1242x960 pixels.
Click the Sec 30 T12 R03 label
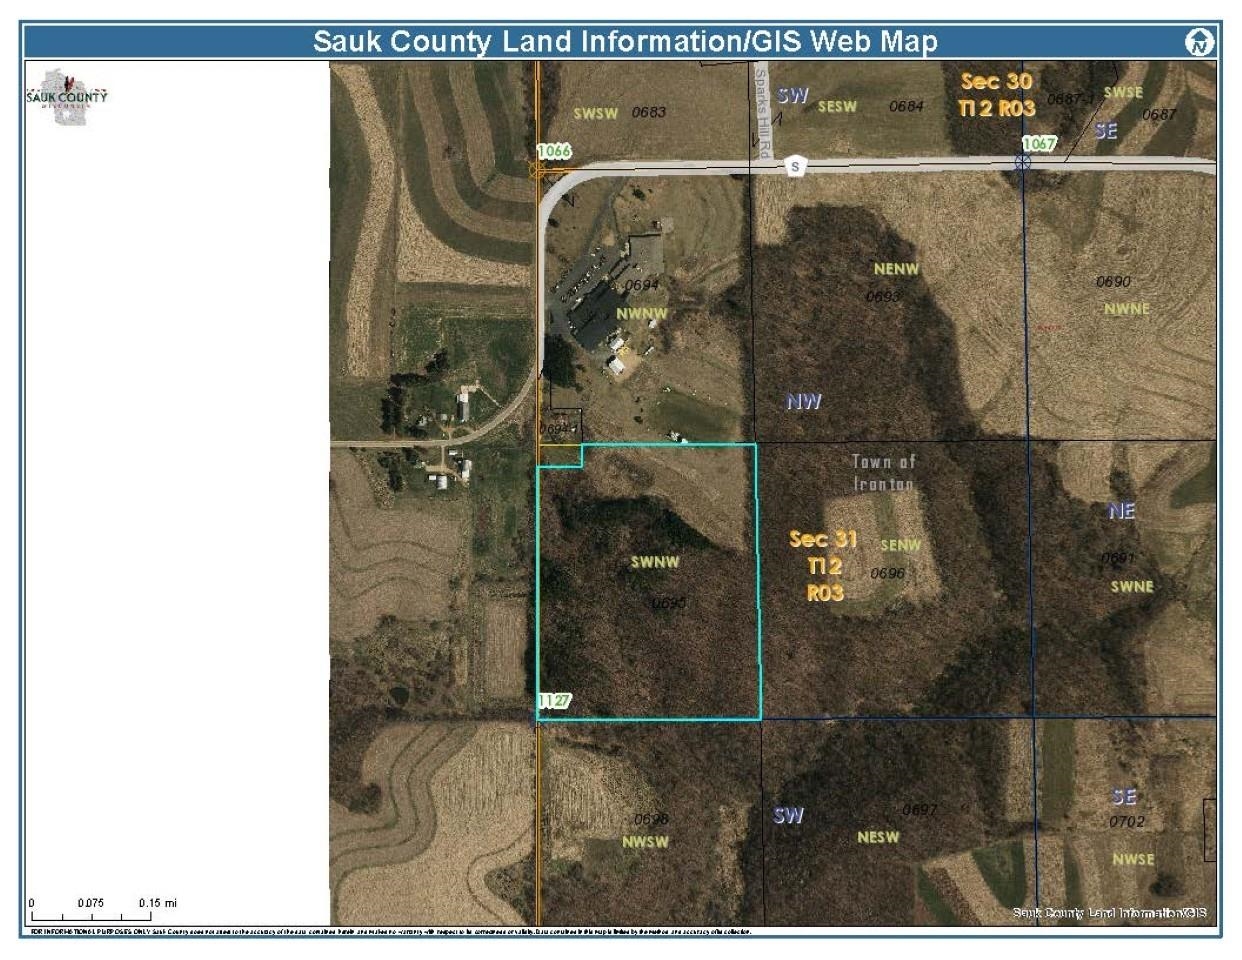[996, 95]
